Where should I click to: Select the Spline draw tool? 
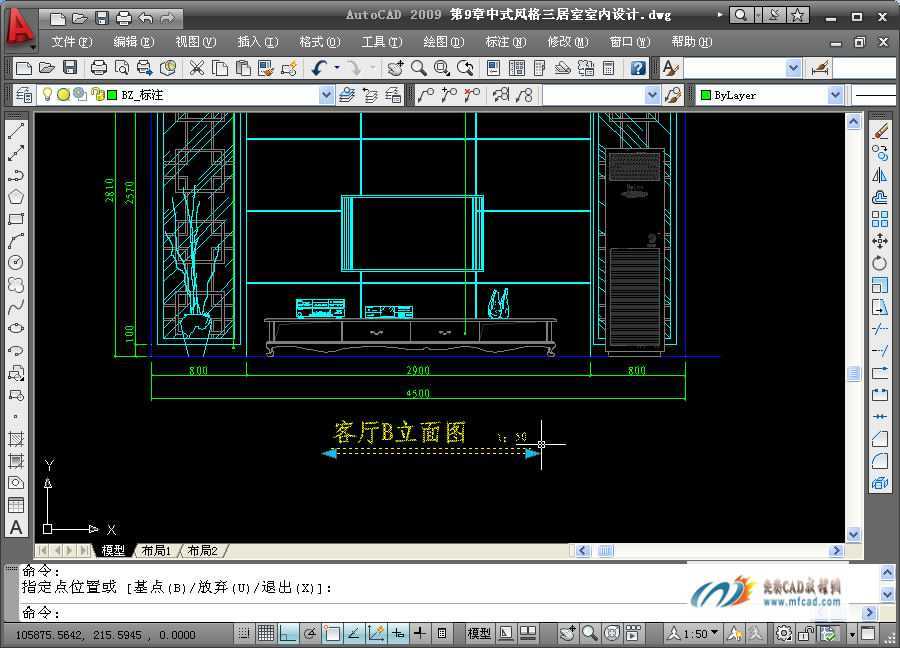[16, 306]
